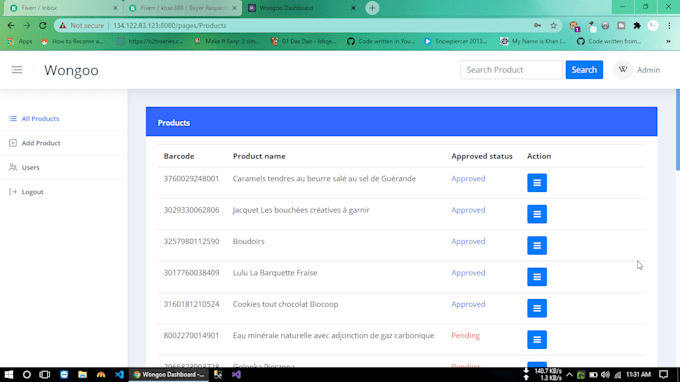
Task: Click the Product name column header
Action: pyautogui.click(x=259, y=156)
